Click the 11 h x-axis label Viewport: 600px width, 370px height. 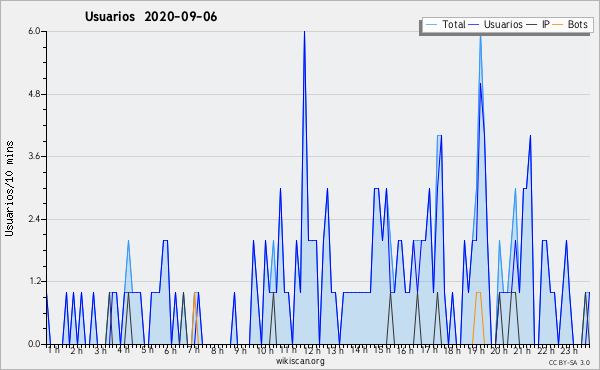pyautogui.click(x=288, y=350)
